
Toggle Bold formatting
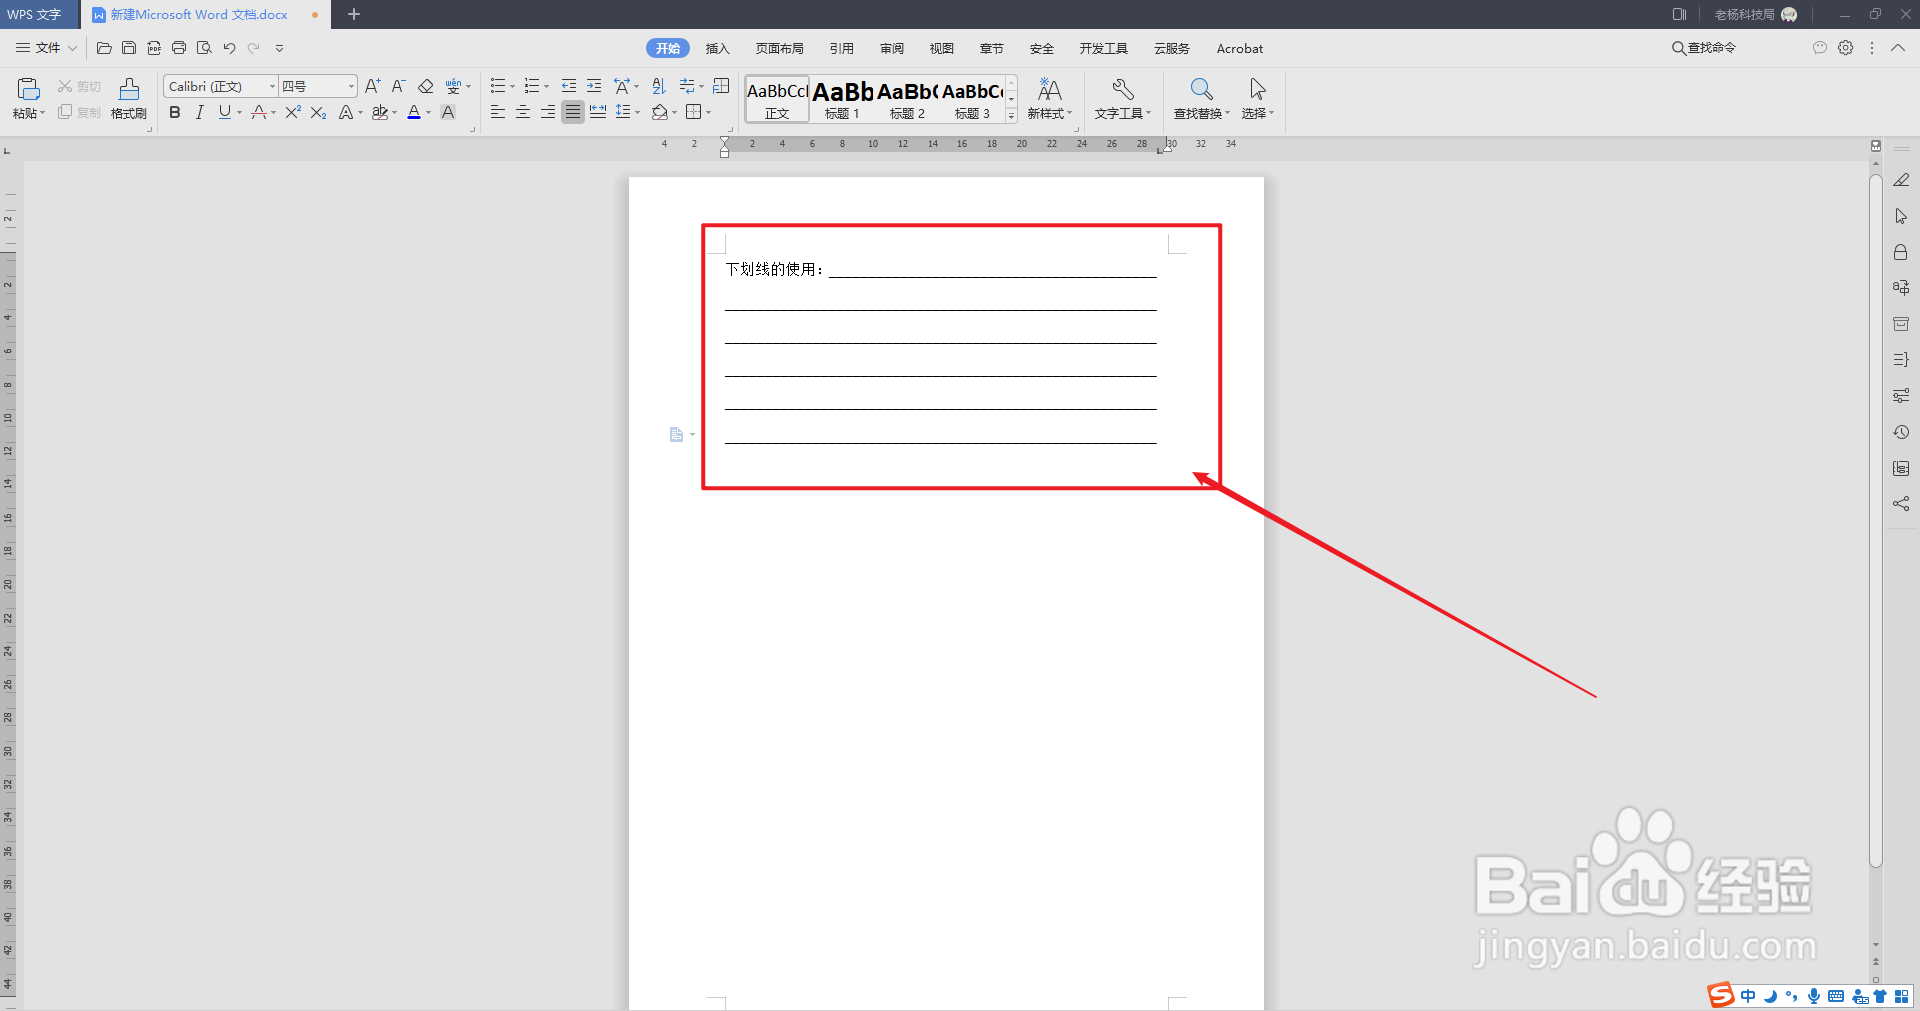click(x=175, y=112)
